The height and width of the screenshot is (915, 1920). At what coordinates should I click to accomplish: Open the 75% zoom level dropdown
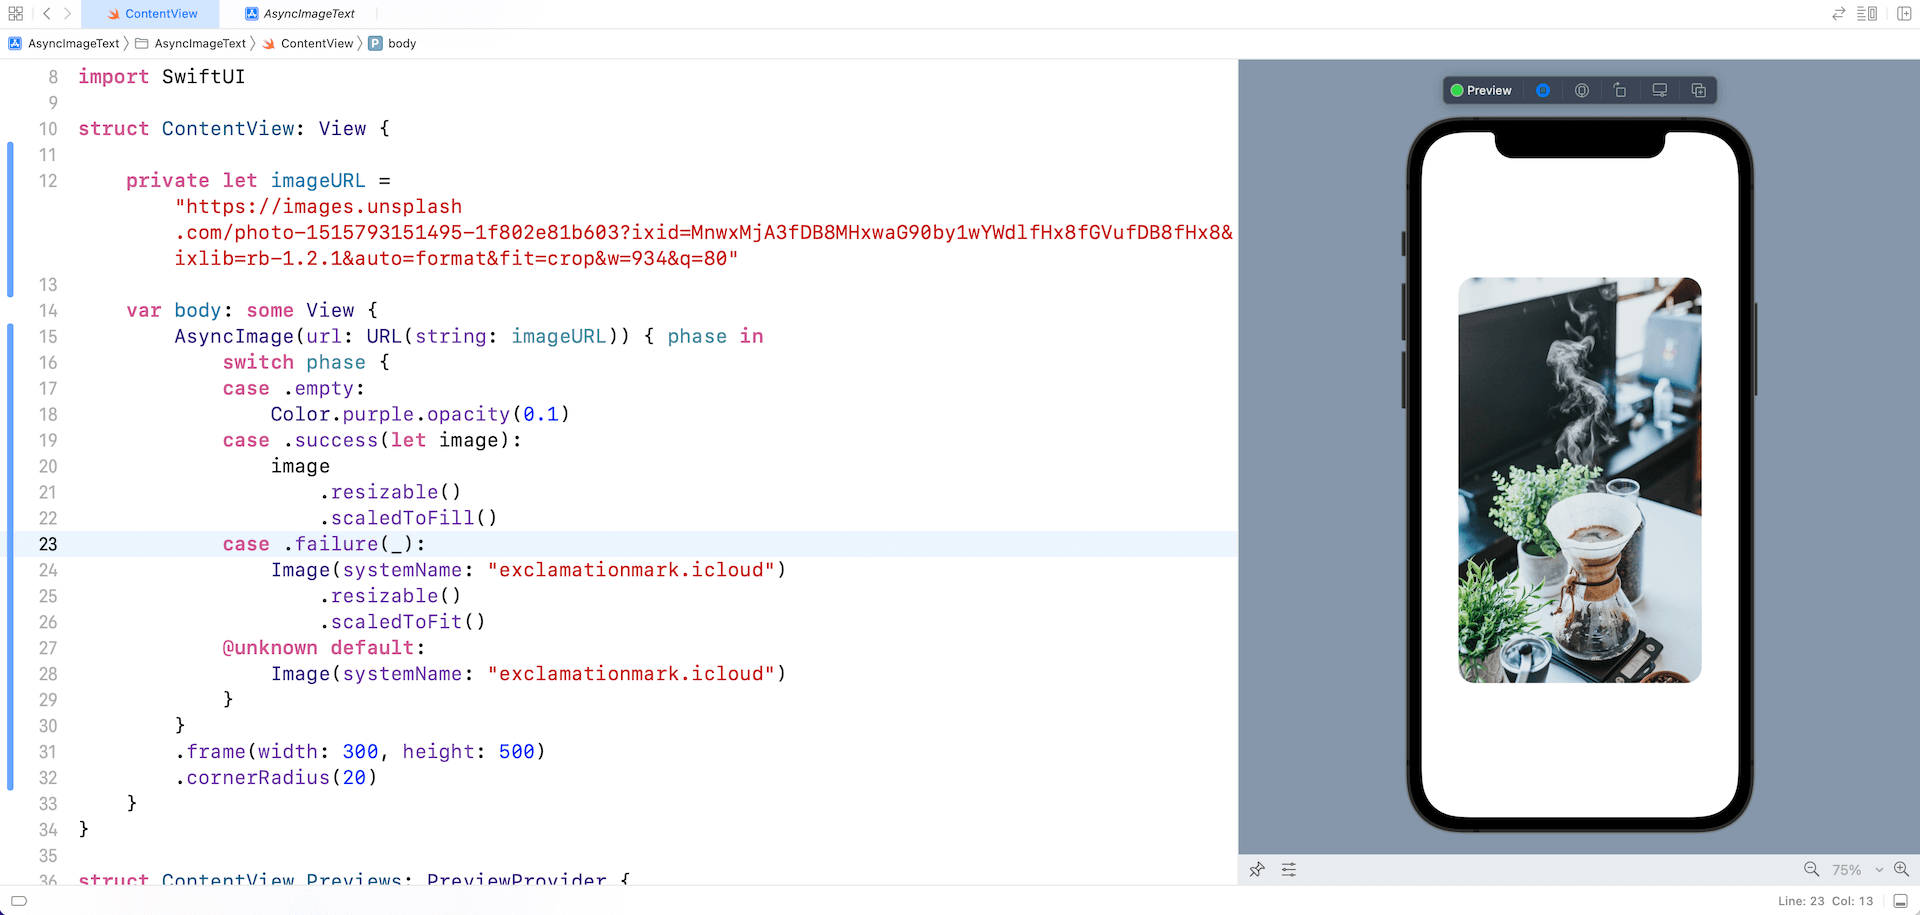(1857, 870)
